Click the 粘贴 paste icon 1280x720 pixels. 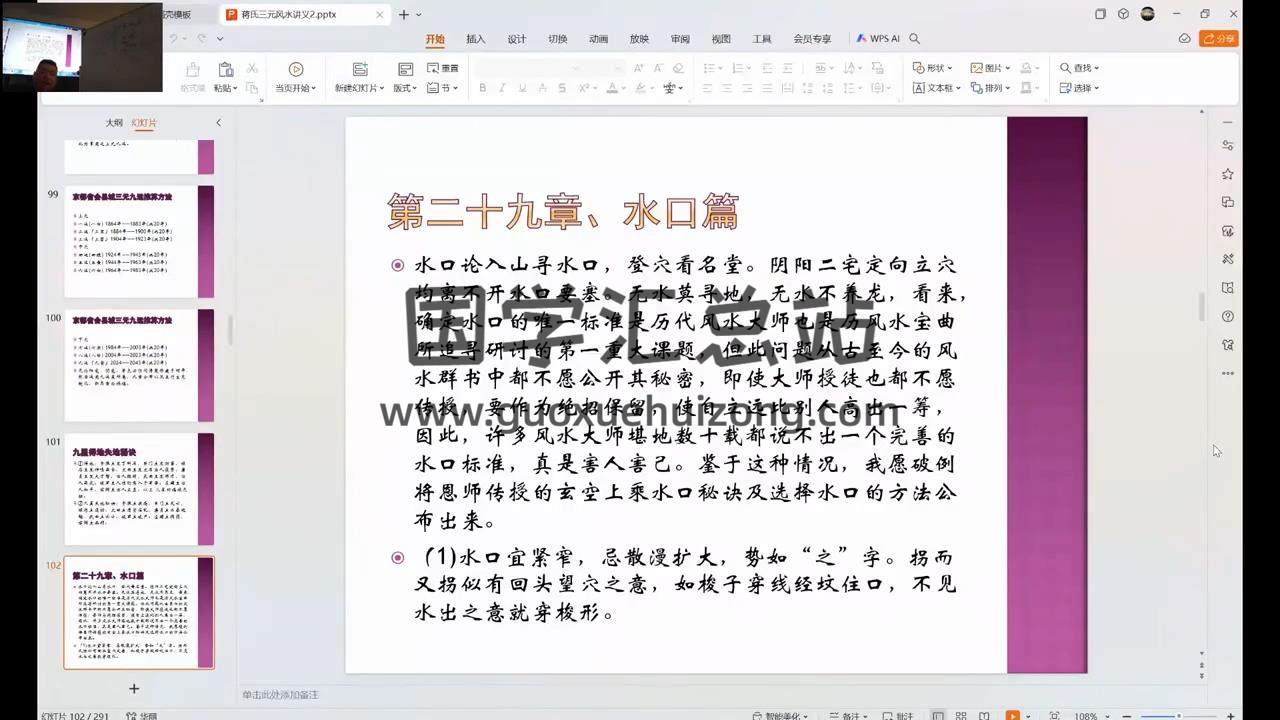(x=225, y=69)
